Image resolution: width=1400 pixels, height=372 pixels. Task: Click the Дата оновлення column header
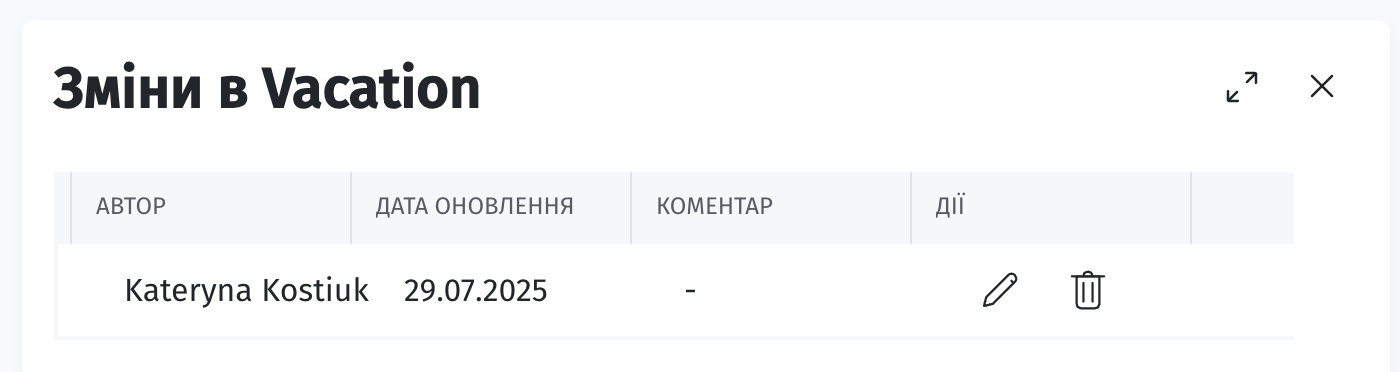(x=475, y=207)
